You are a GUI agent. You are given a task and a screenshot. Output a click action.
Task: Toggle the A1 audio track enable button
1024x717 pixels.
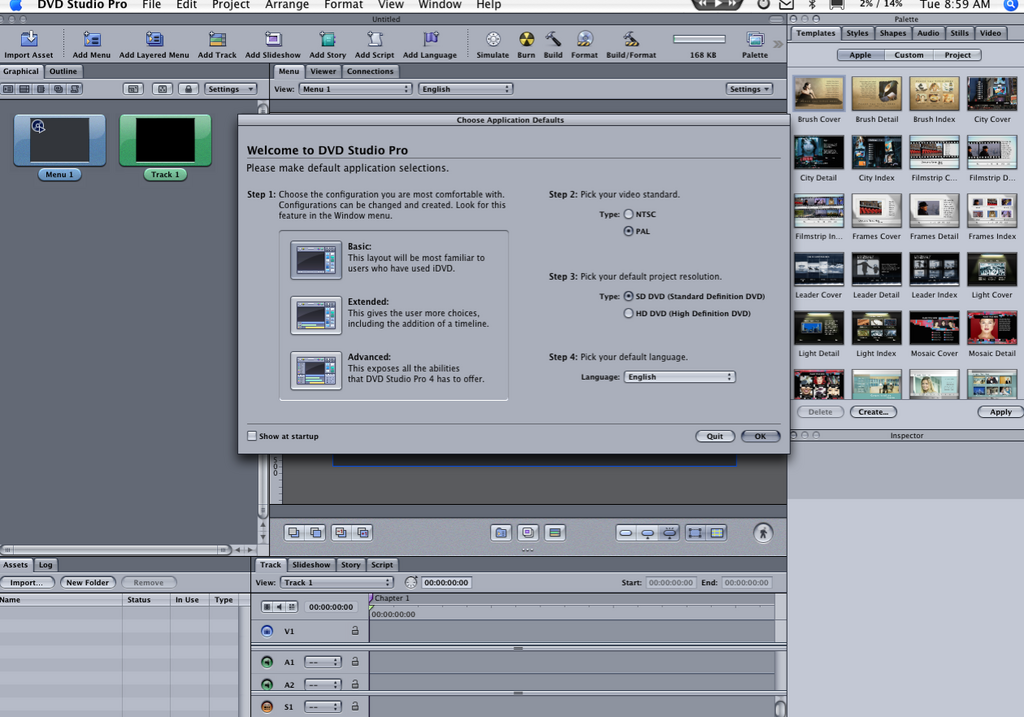coord(266,661)
